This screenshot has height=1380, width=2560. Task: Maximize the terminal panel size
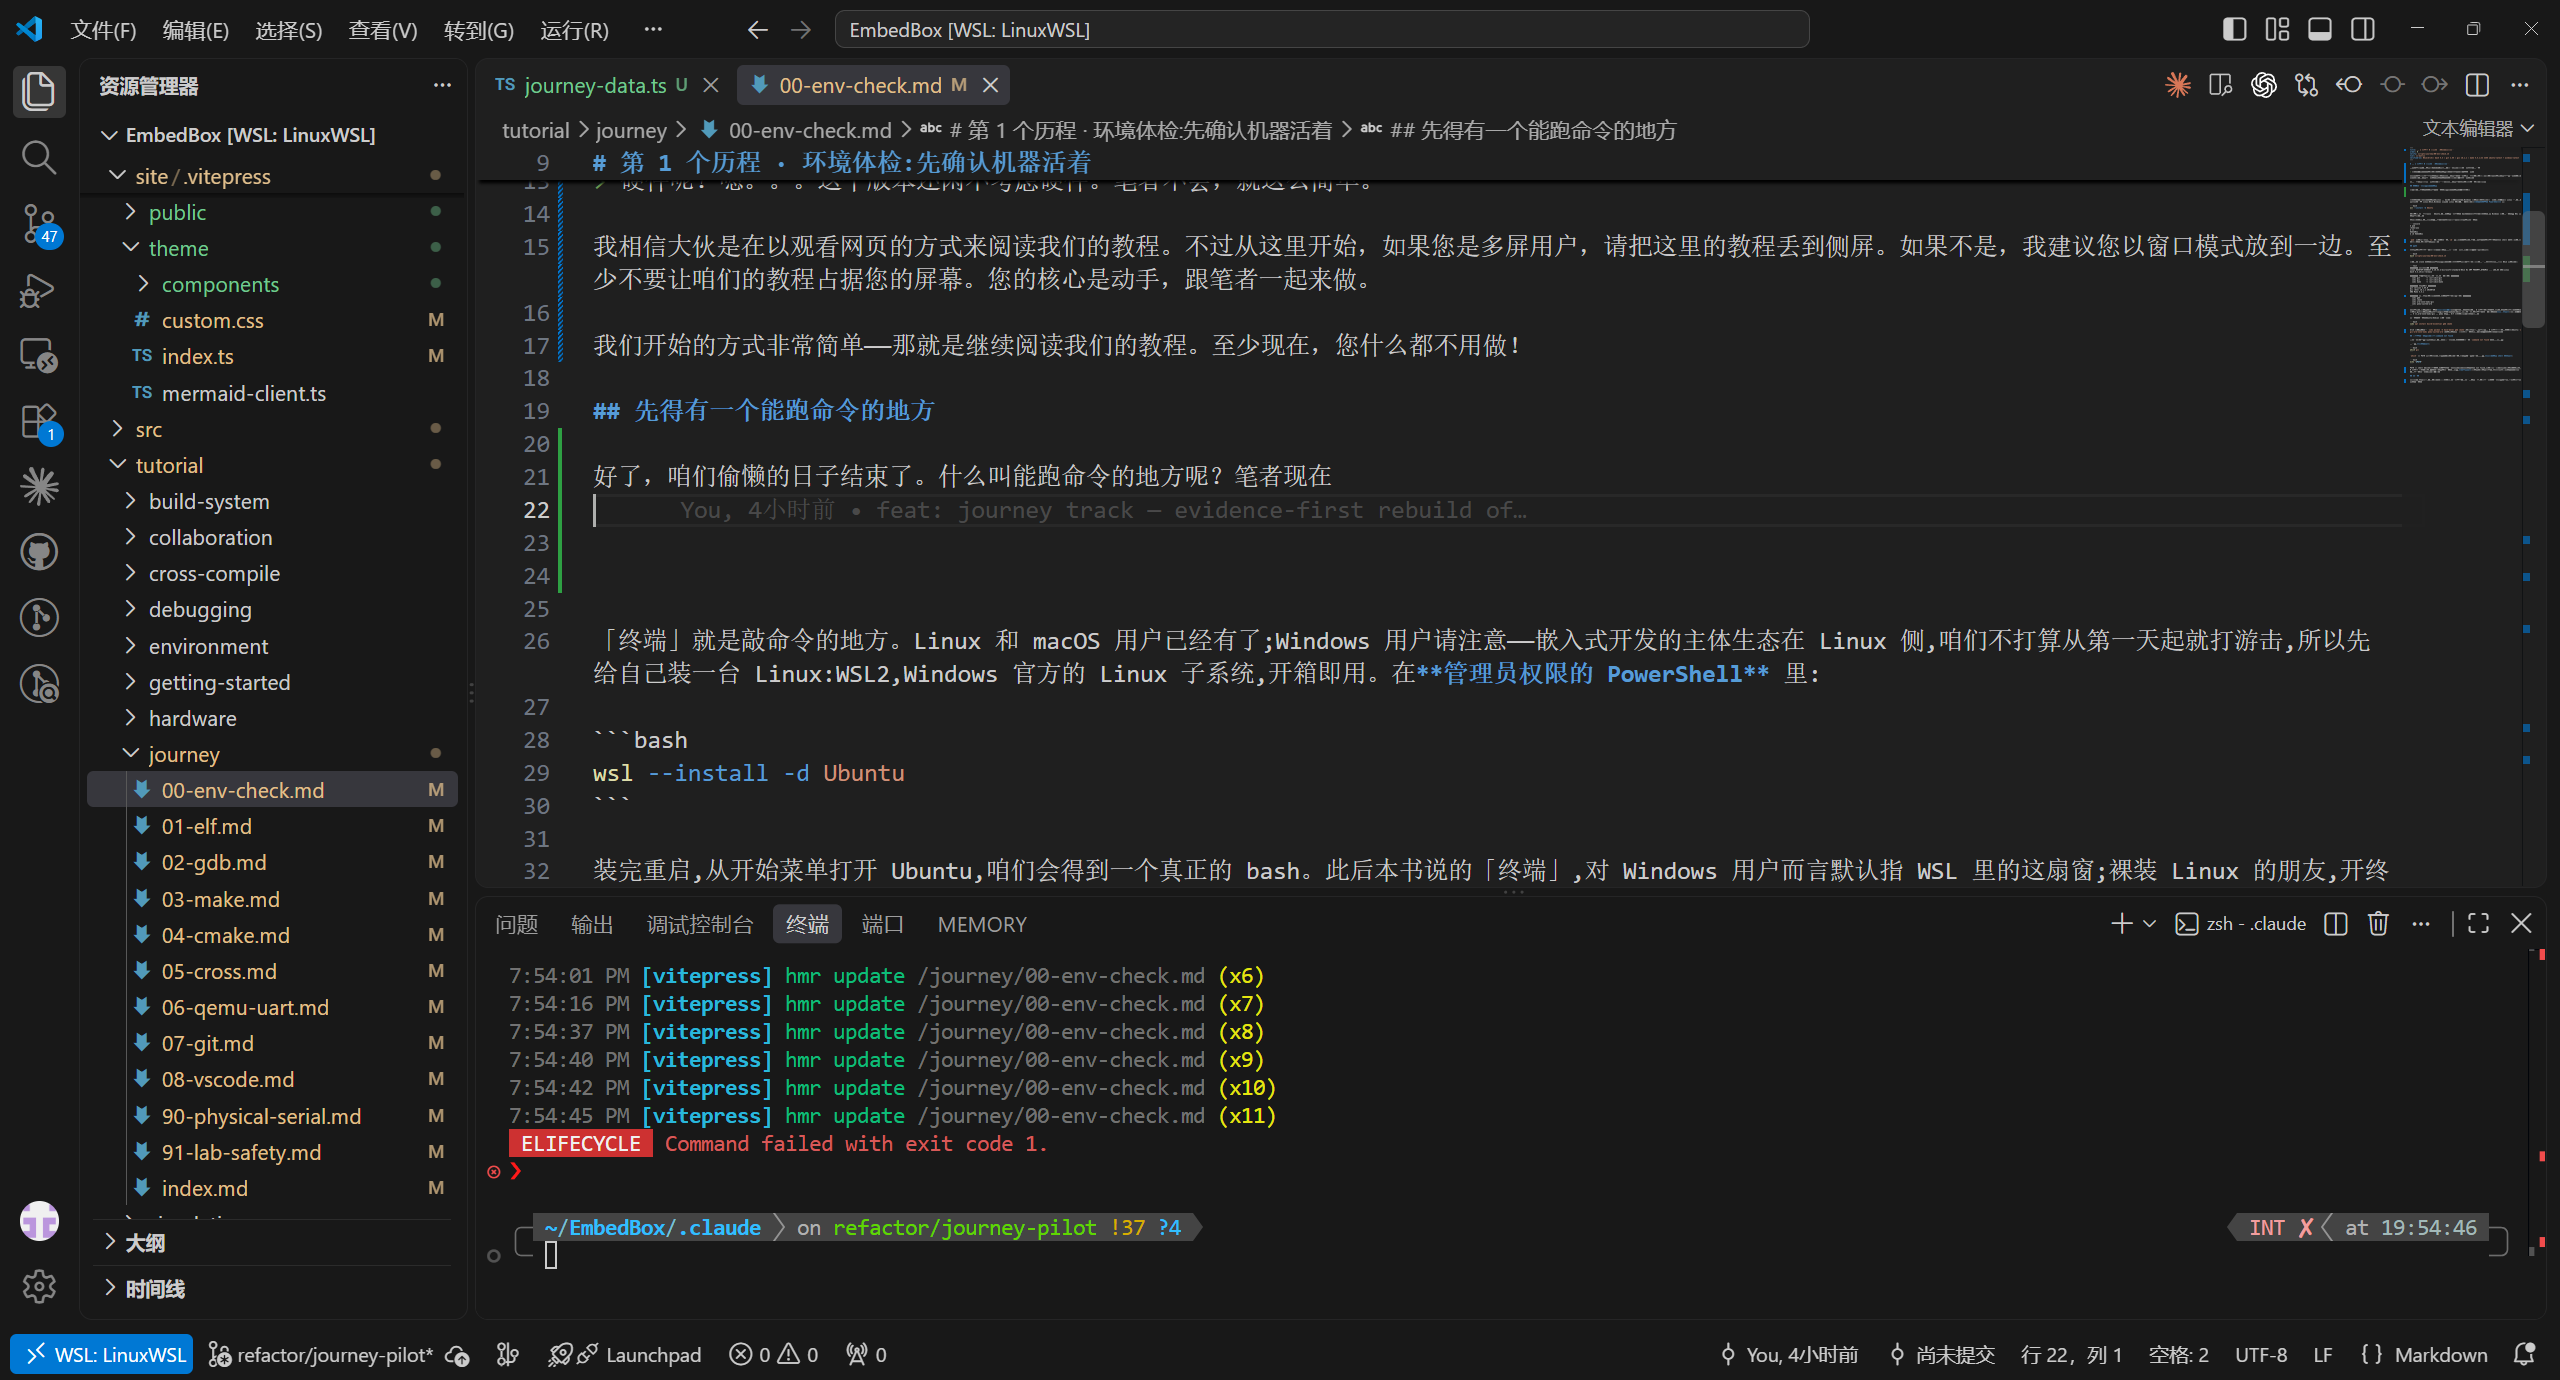pyautogui.click(x=2478, y=924)
